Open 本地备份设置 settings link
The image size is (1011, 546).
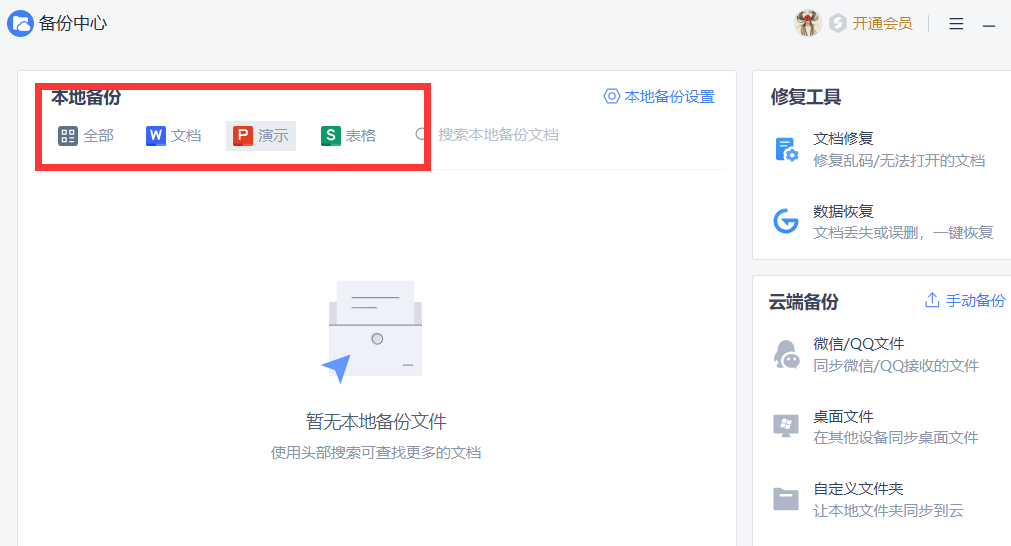click(x=669, y=97)
